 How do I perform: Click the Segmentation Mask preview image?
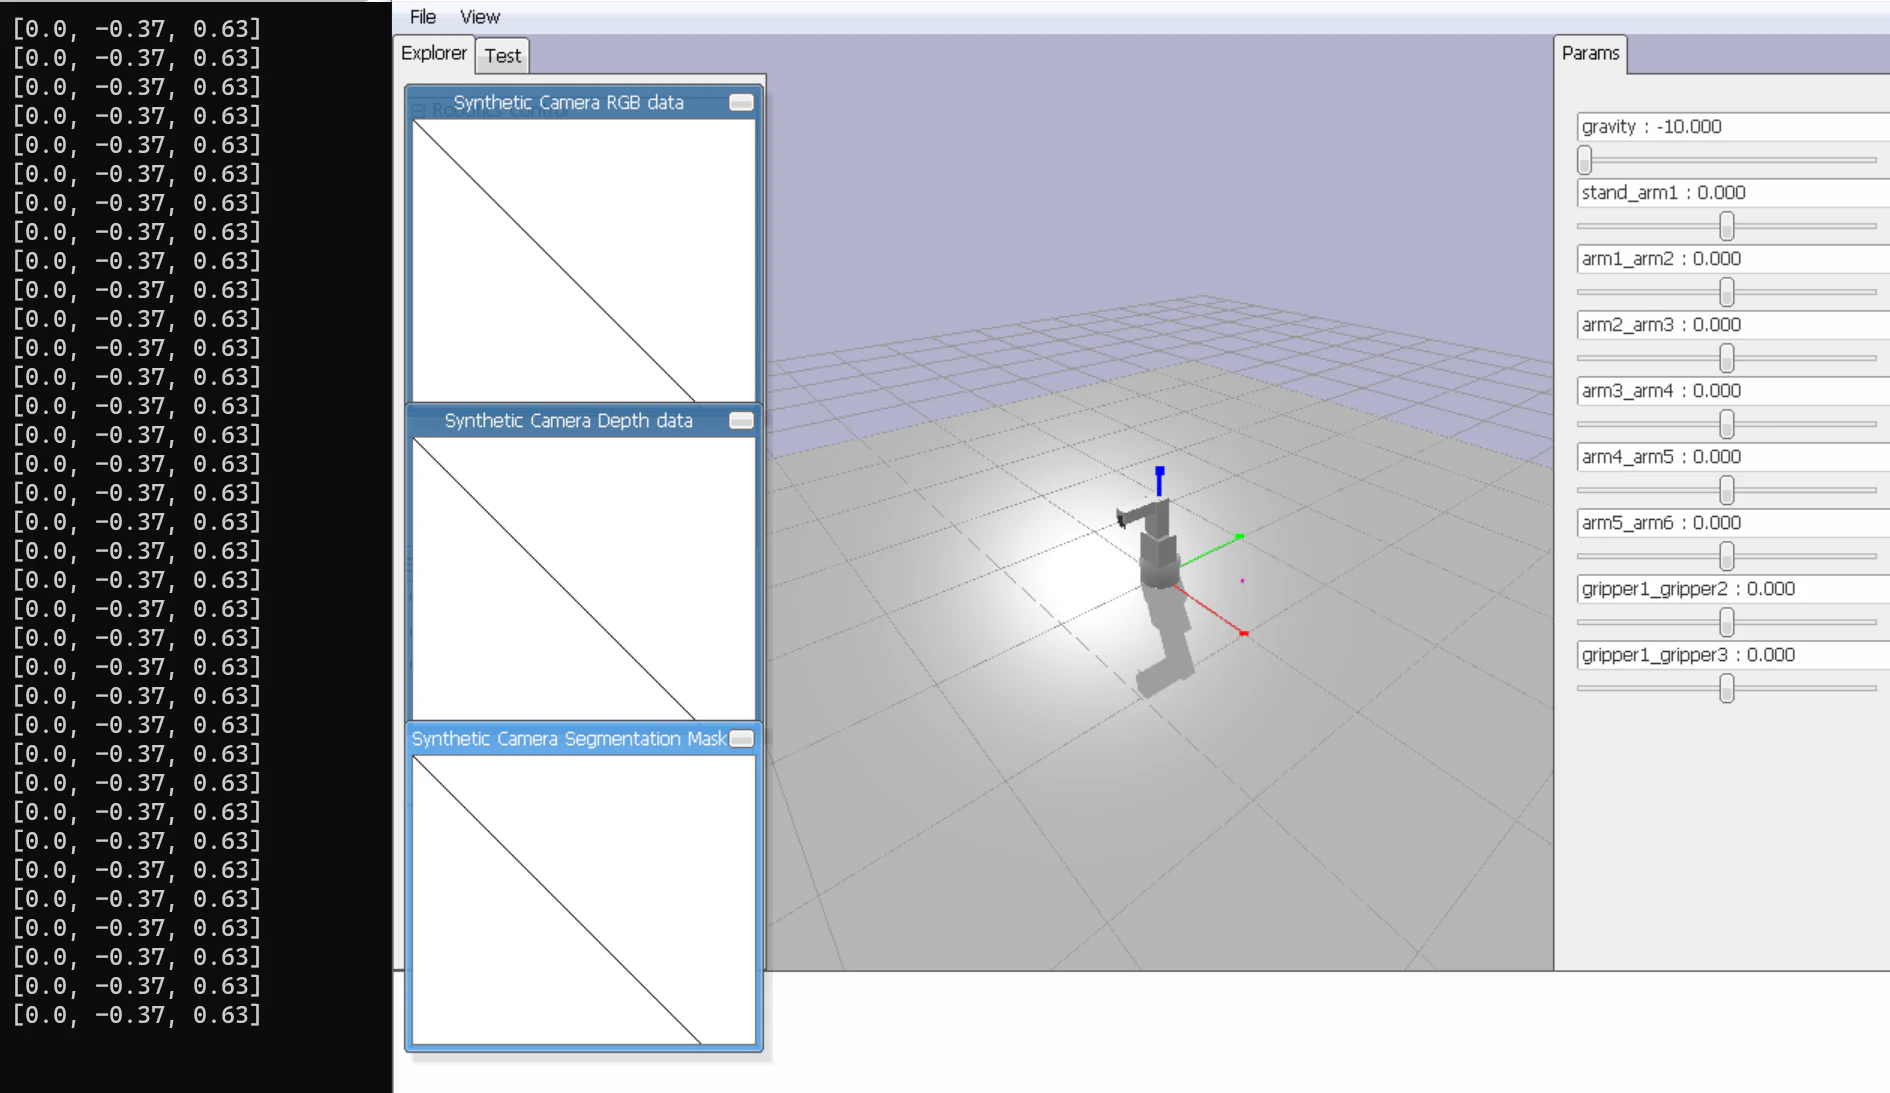click(584, 900)
